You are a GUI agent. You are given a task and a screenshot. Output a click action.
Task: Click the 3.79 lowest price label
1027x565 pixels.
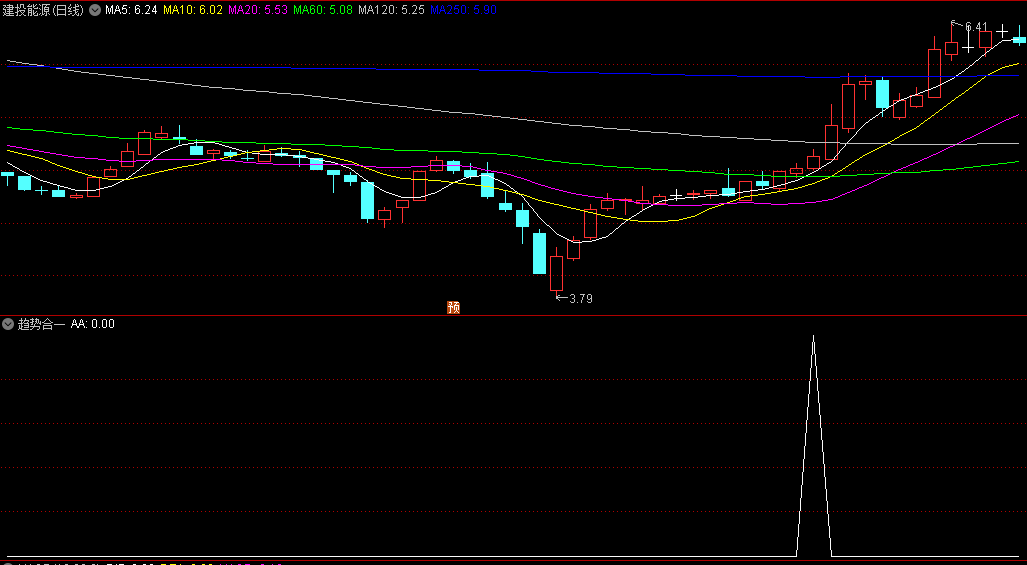[581, 299]
